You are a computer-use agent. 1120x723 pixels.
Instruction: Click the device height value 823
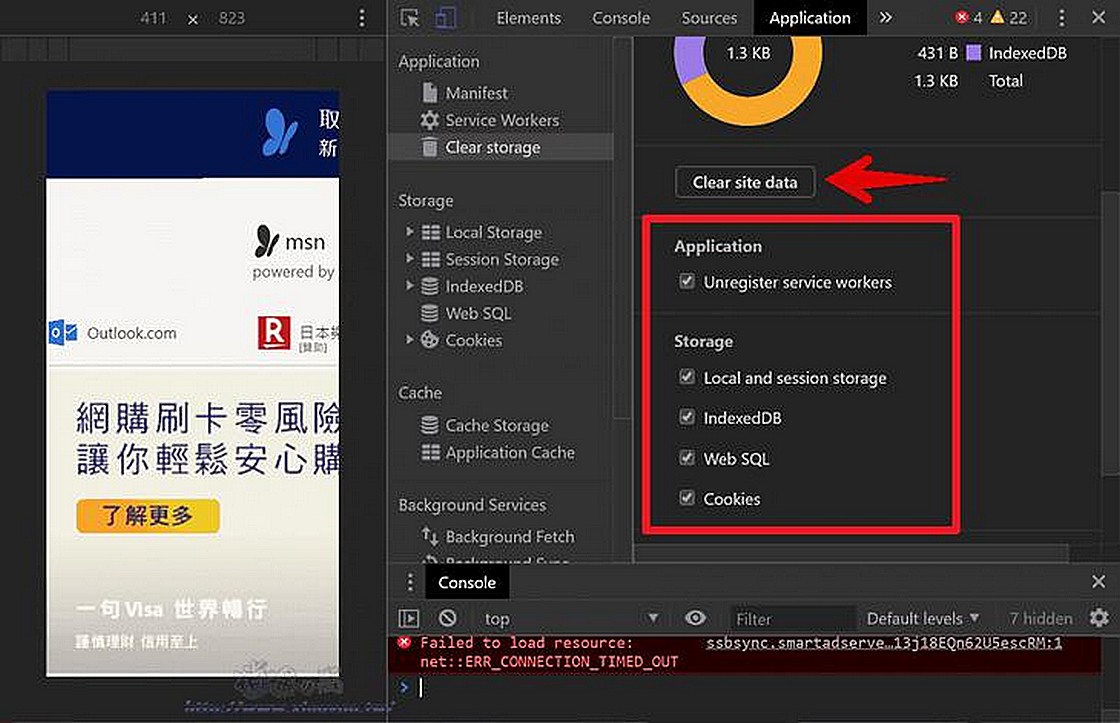click(x=231, y=18)
